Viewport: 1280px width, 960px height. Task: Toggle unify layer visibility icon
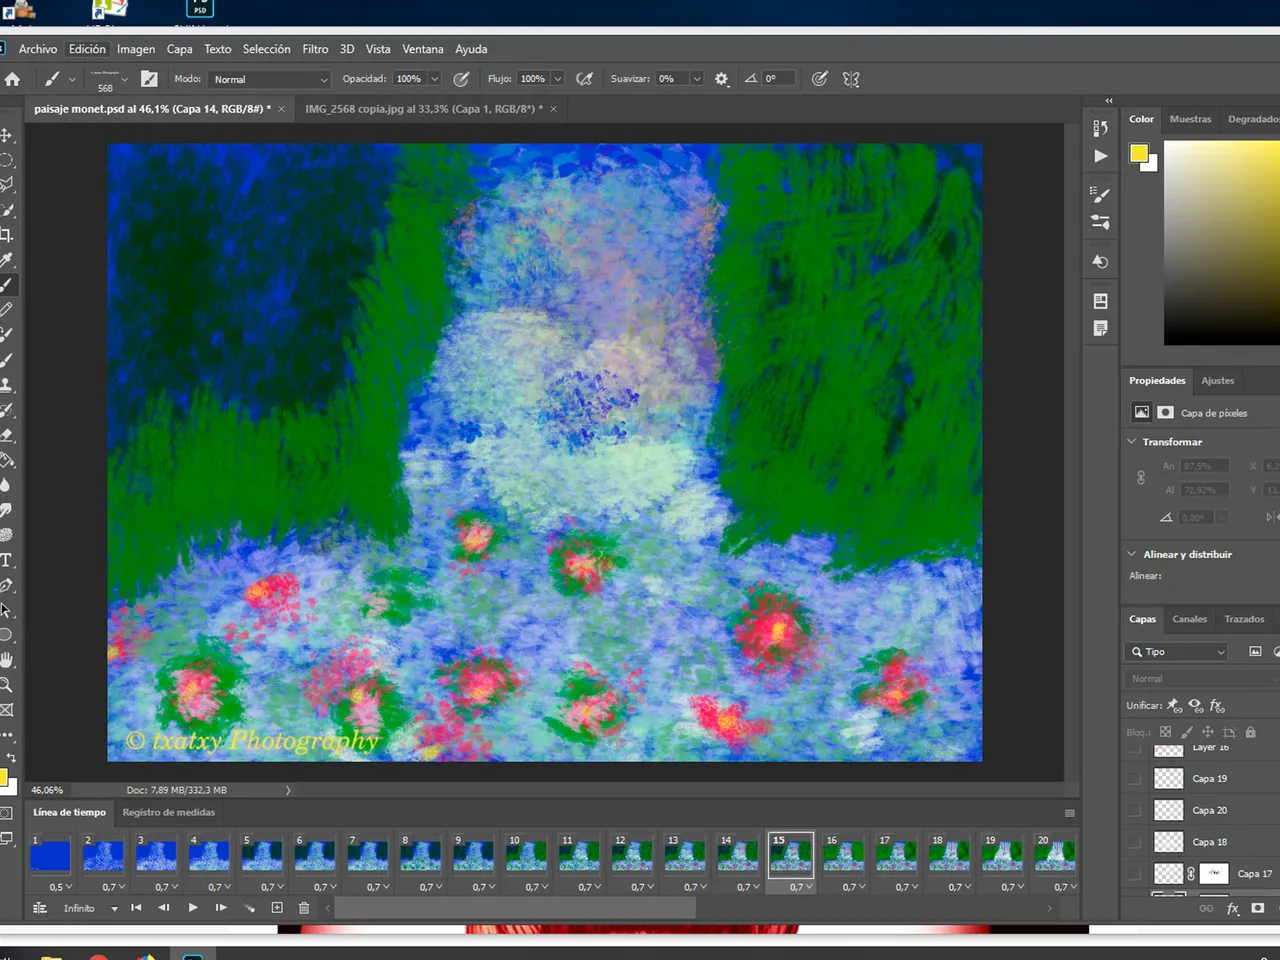pos(1195,705)
